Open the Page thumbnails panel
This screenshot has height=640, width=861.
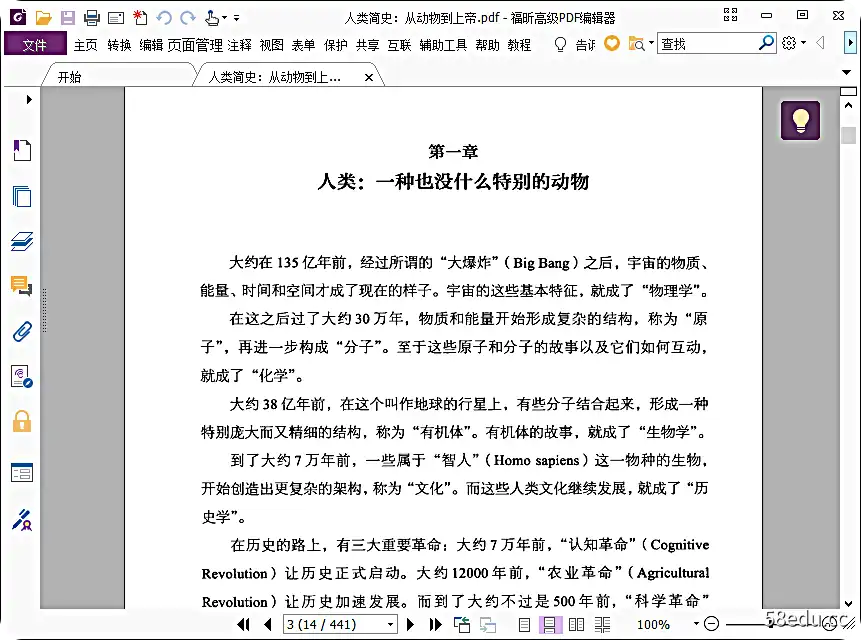22,196
